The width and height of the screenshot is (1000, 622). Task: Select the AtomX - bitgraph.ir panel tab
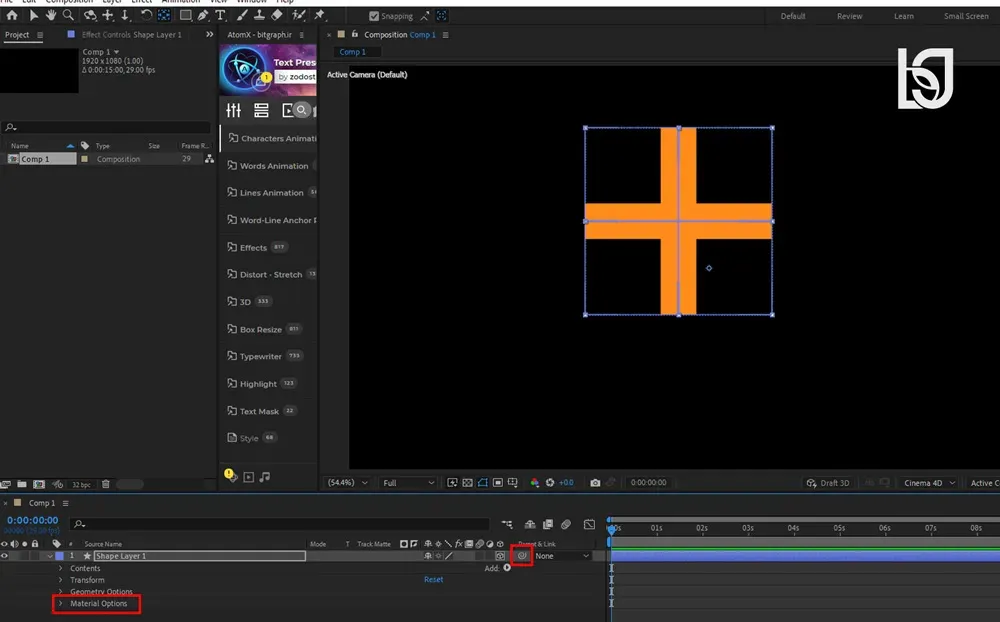point(260,35)
